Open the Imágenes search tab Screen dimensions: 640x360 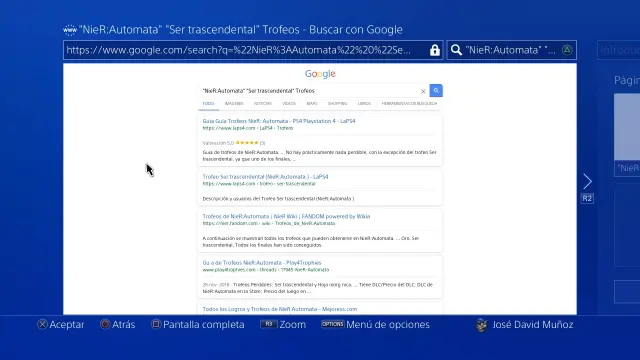[234, 104]
